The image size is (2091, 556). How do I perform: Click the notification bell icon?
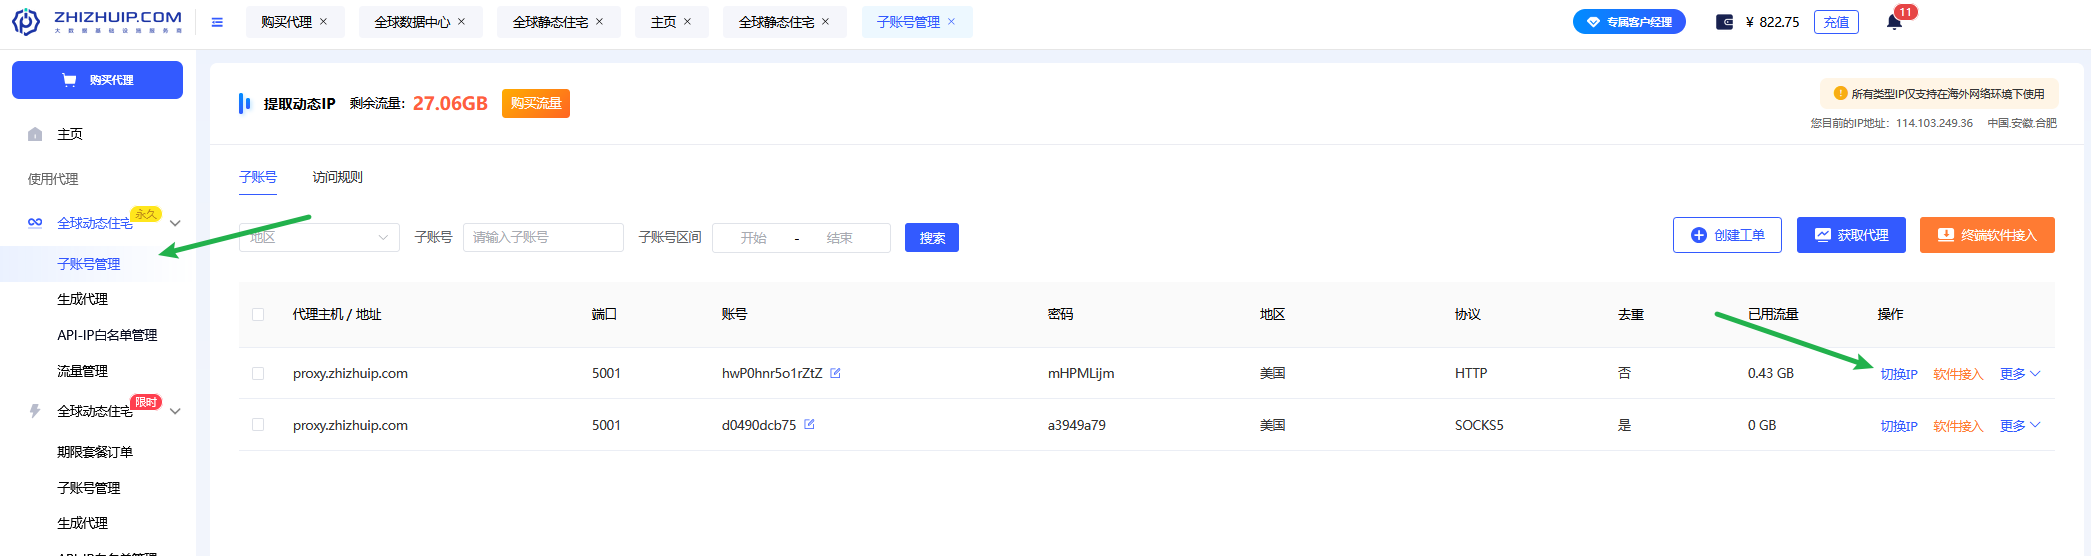click(1893, 22)
